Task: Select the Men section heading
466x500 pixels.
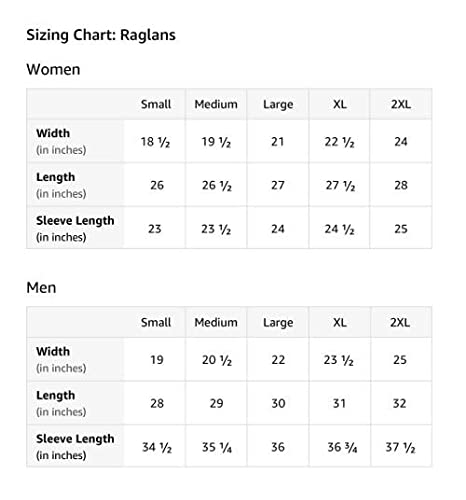Action: tap(41, 288)
